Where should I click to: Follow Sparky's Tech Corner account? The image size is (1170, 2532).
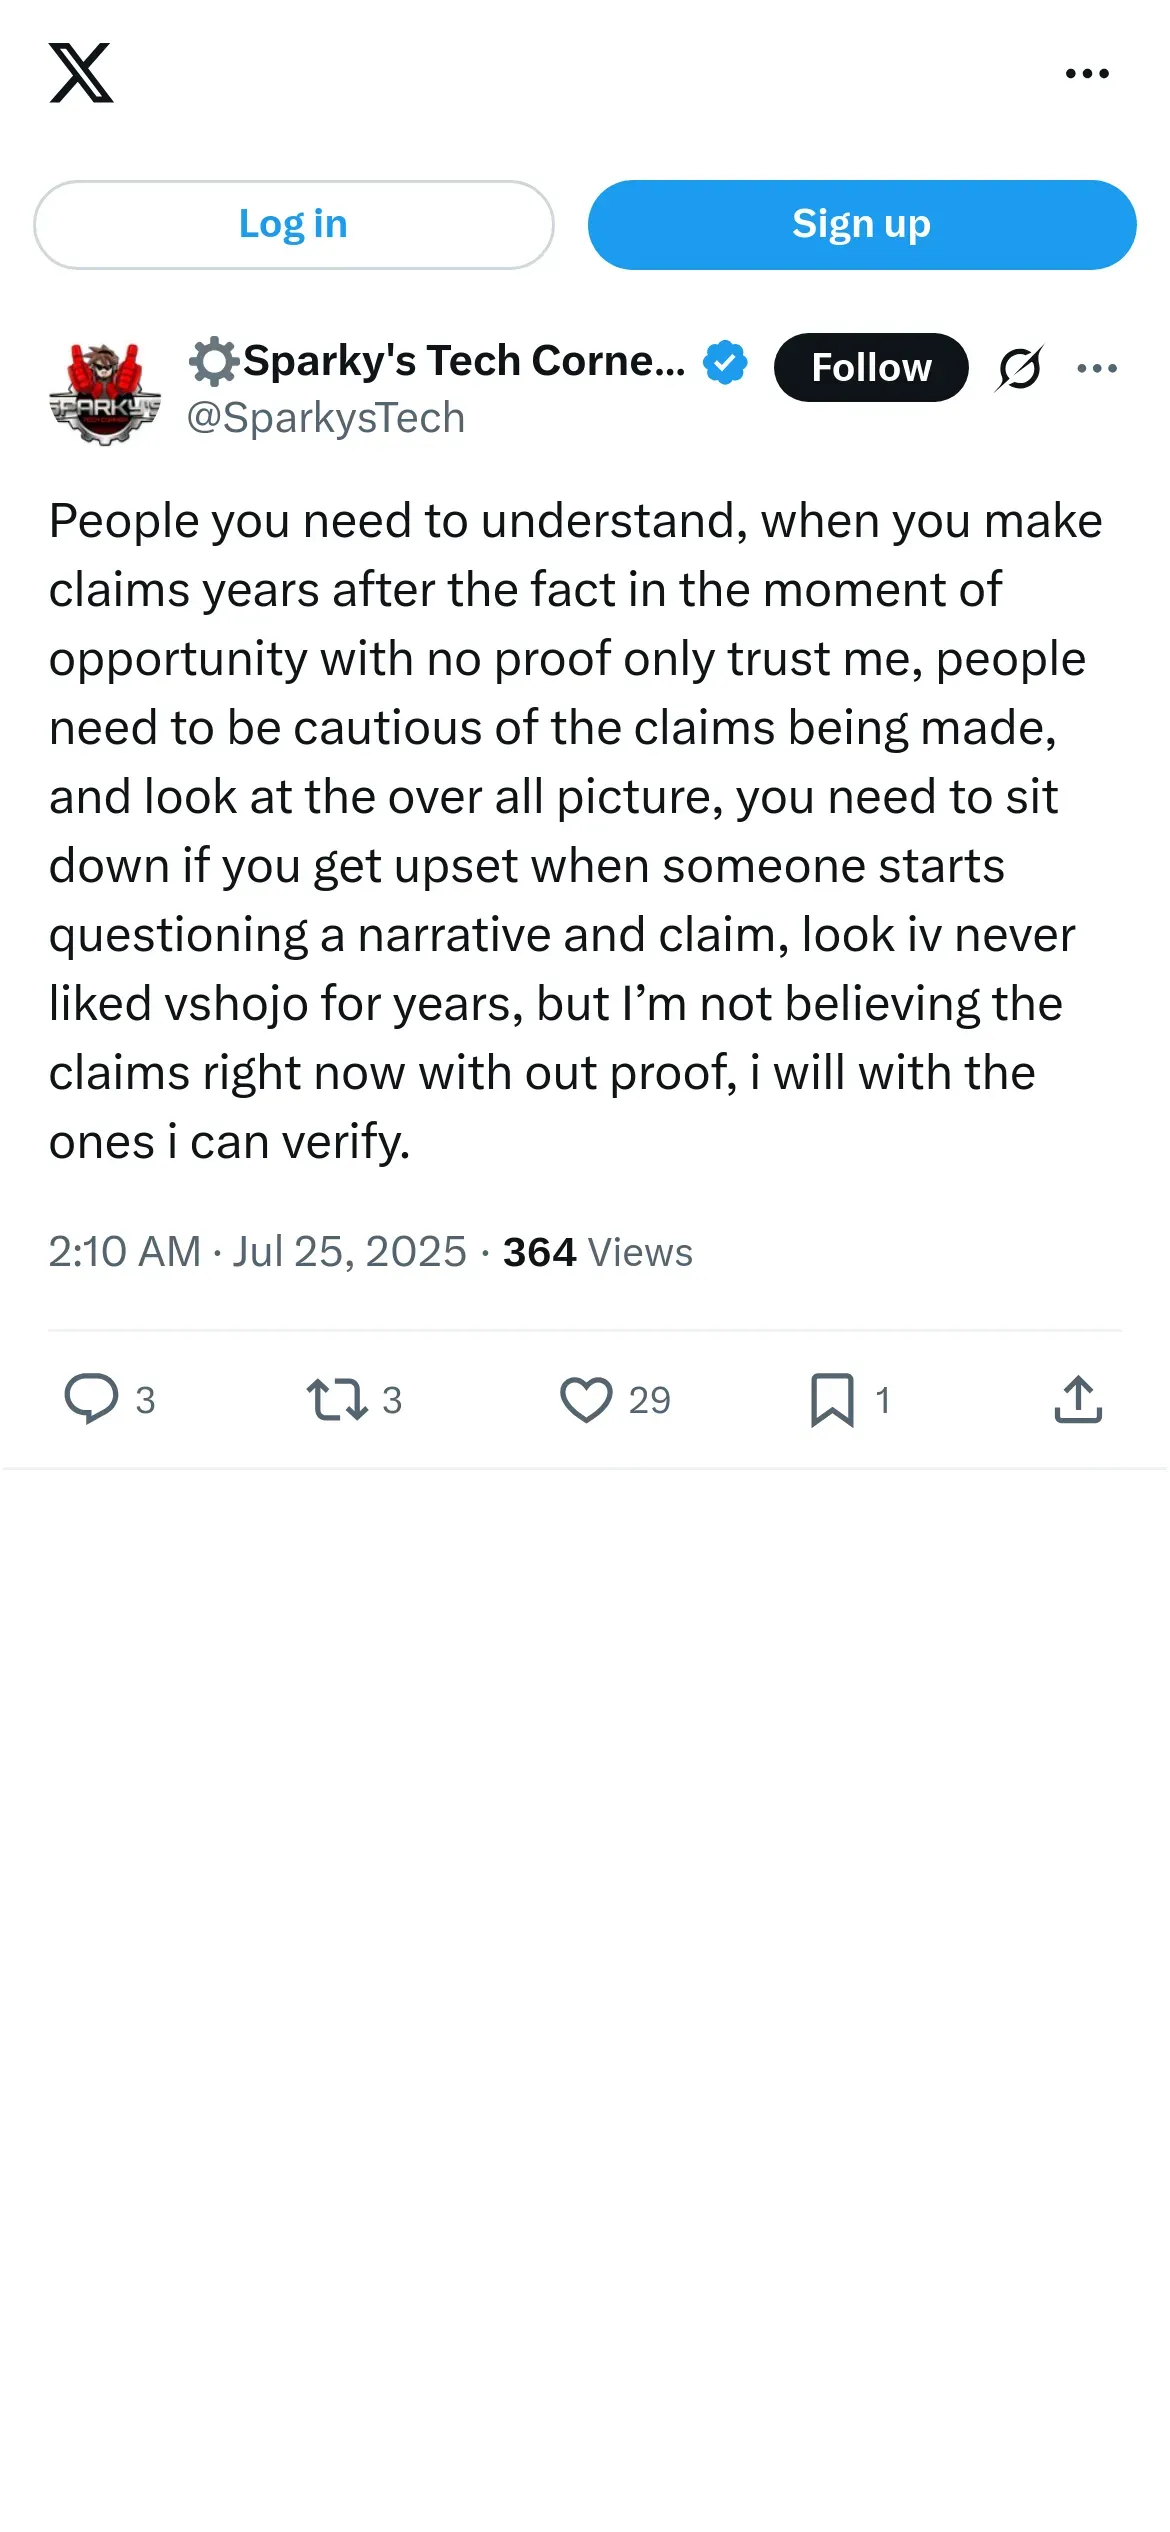[x=871, y=367]
